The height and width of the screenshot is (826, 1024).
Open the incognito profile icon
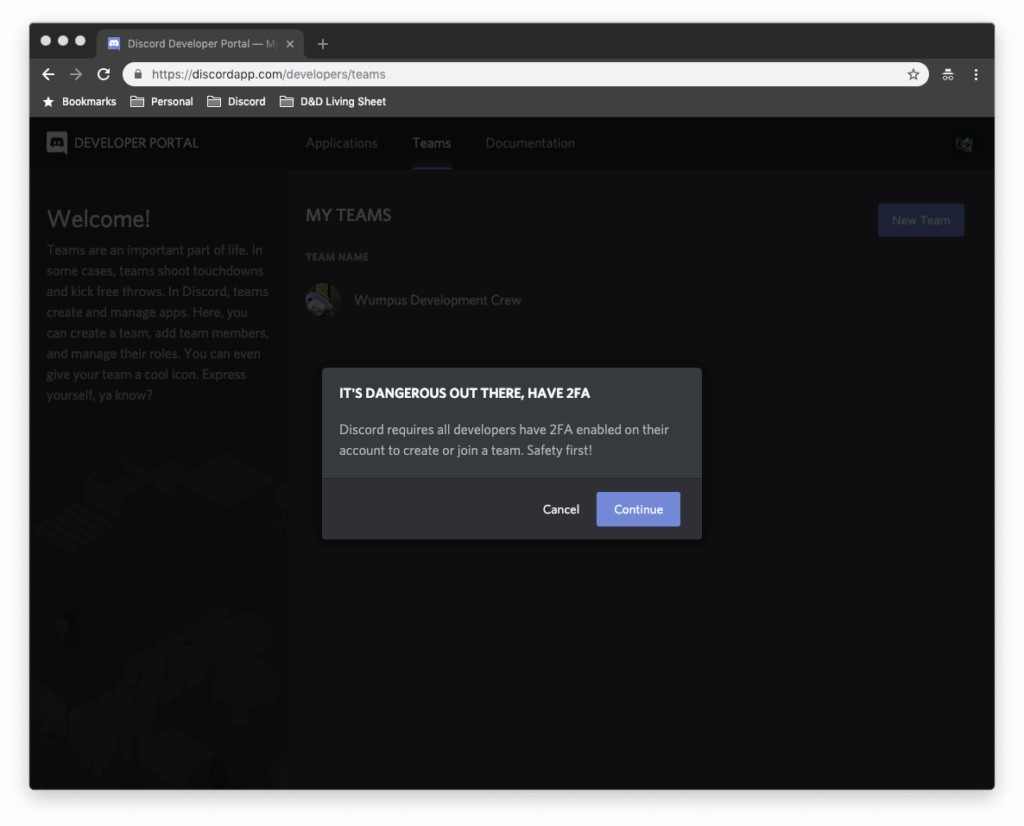point(948,74)
